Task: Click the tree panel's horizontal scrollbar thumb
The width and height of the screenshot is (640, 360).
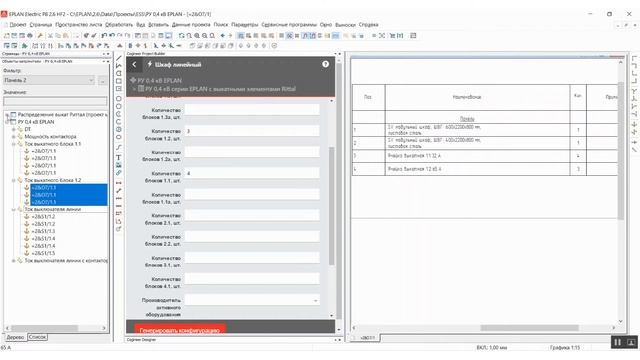Action: pyautogui.click(x=44, y=328)
